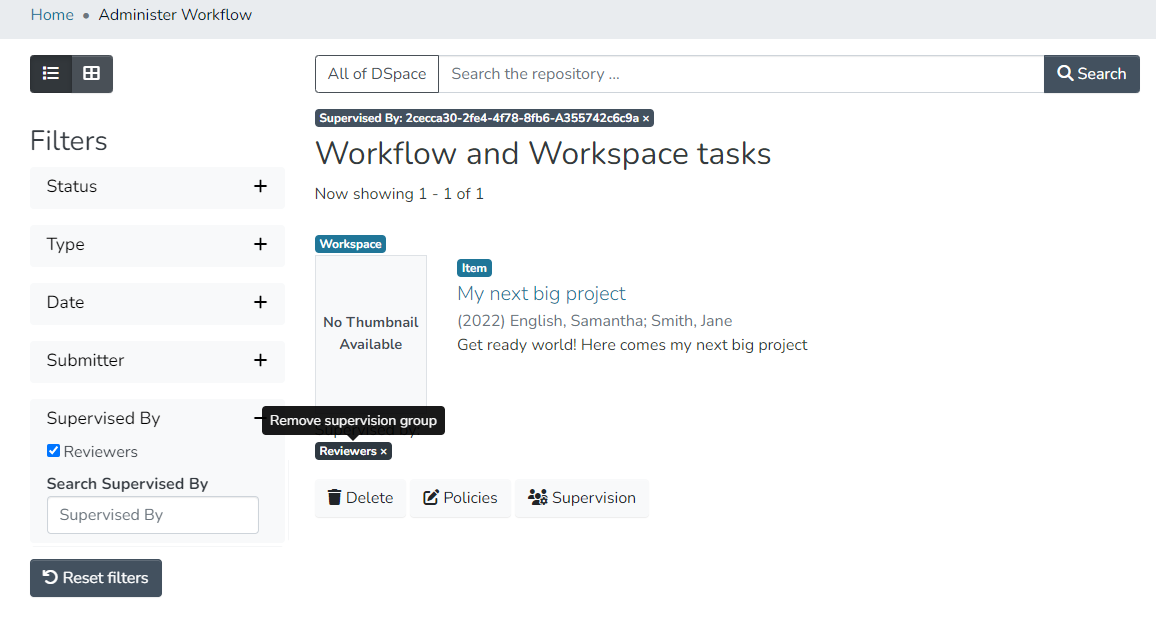This screenshot has width=1156, height=631.
Task: Open the All of DSpace scope selector
Action: tap(376, 74)
